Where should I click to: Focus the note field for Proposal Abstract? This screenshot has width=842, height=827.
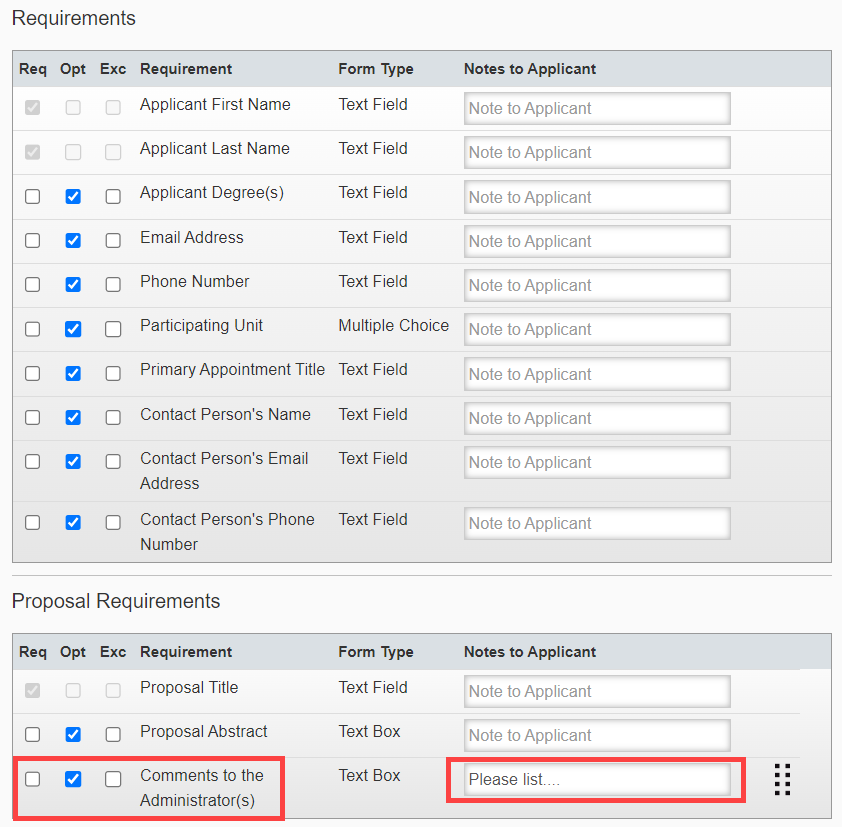click(x=597, y=736)
